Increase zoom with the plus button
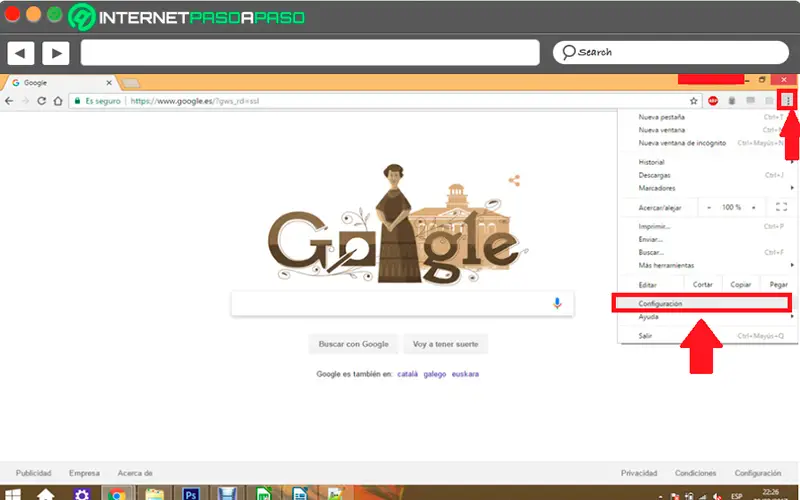This screenshot has height=500, width=800. click(x=754, y=207)
